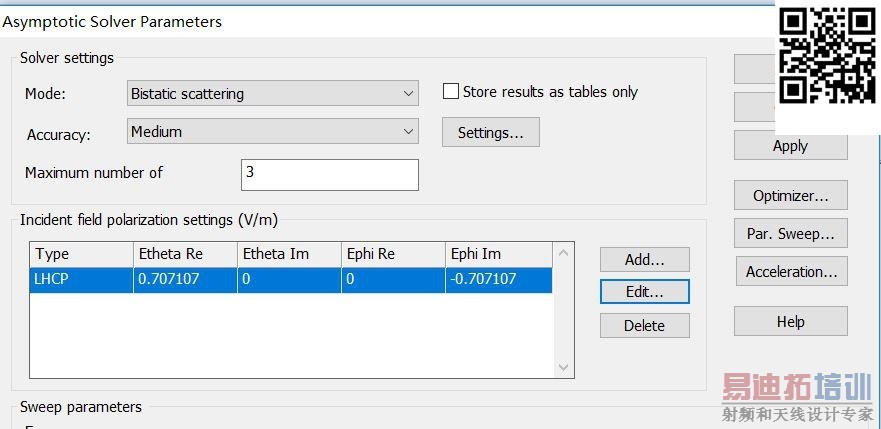
Task: Expand the Accuracy dropdown set to Medium
Action: [x=272, y=131]
